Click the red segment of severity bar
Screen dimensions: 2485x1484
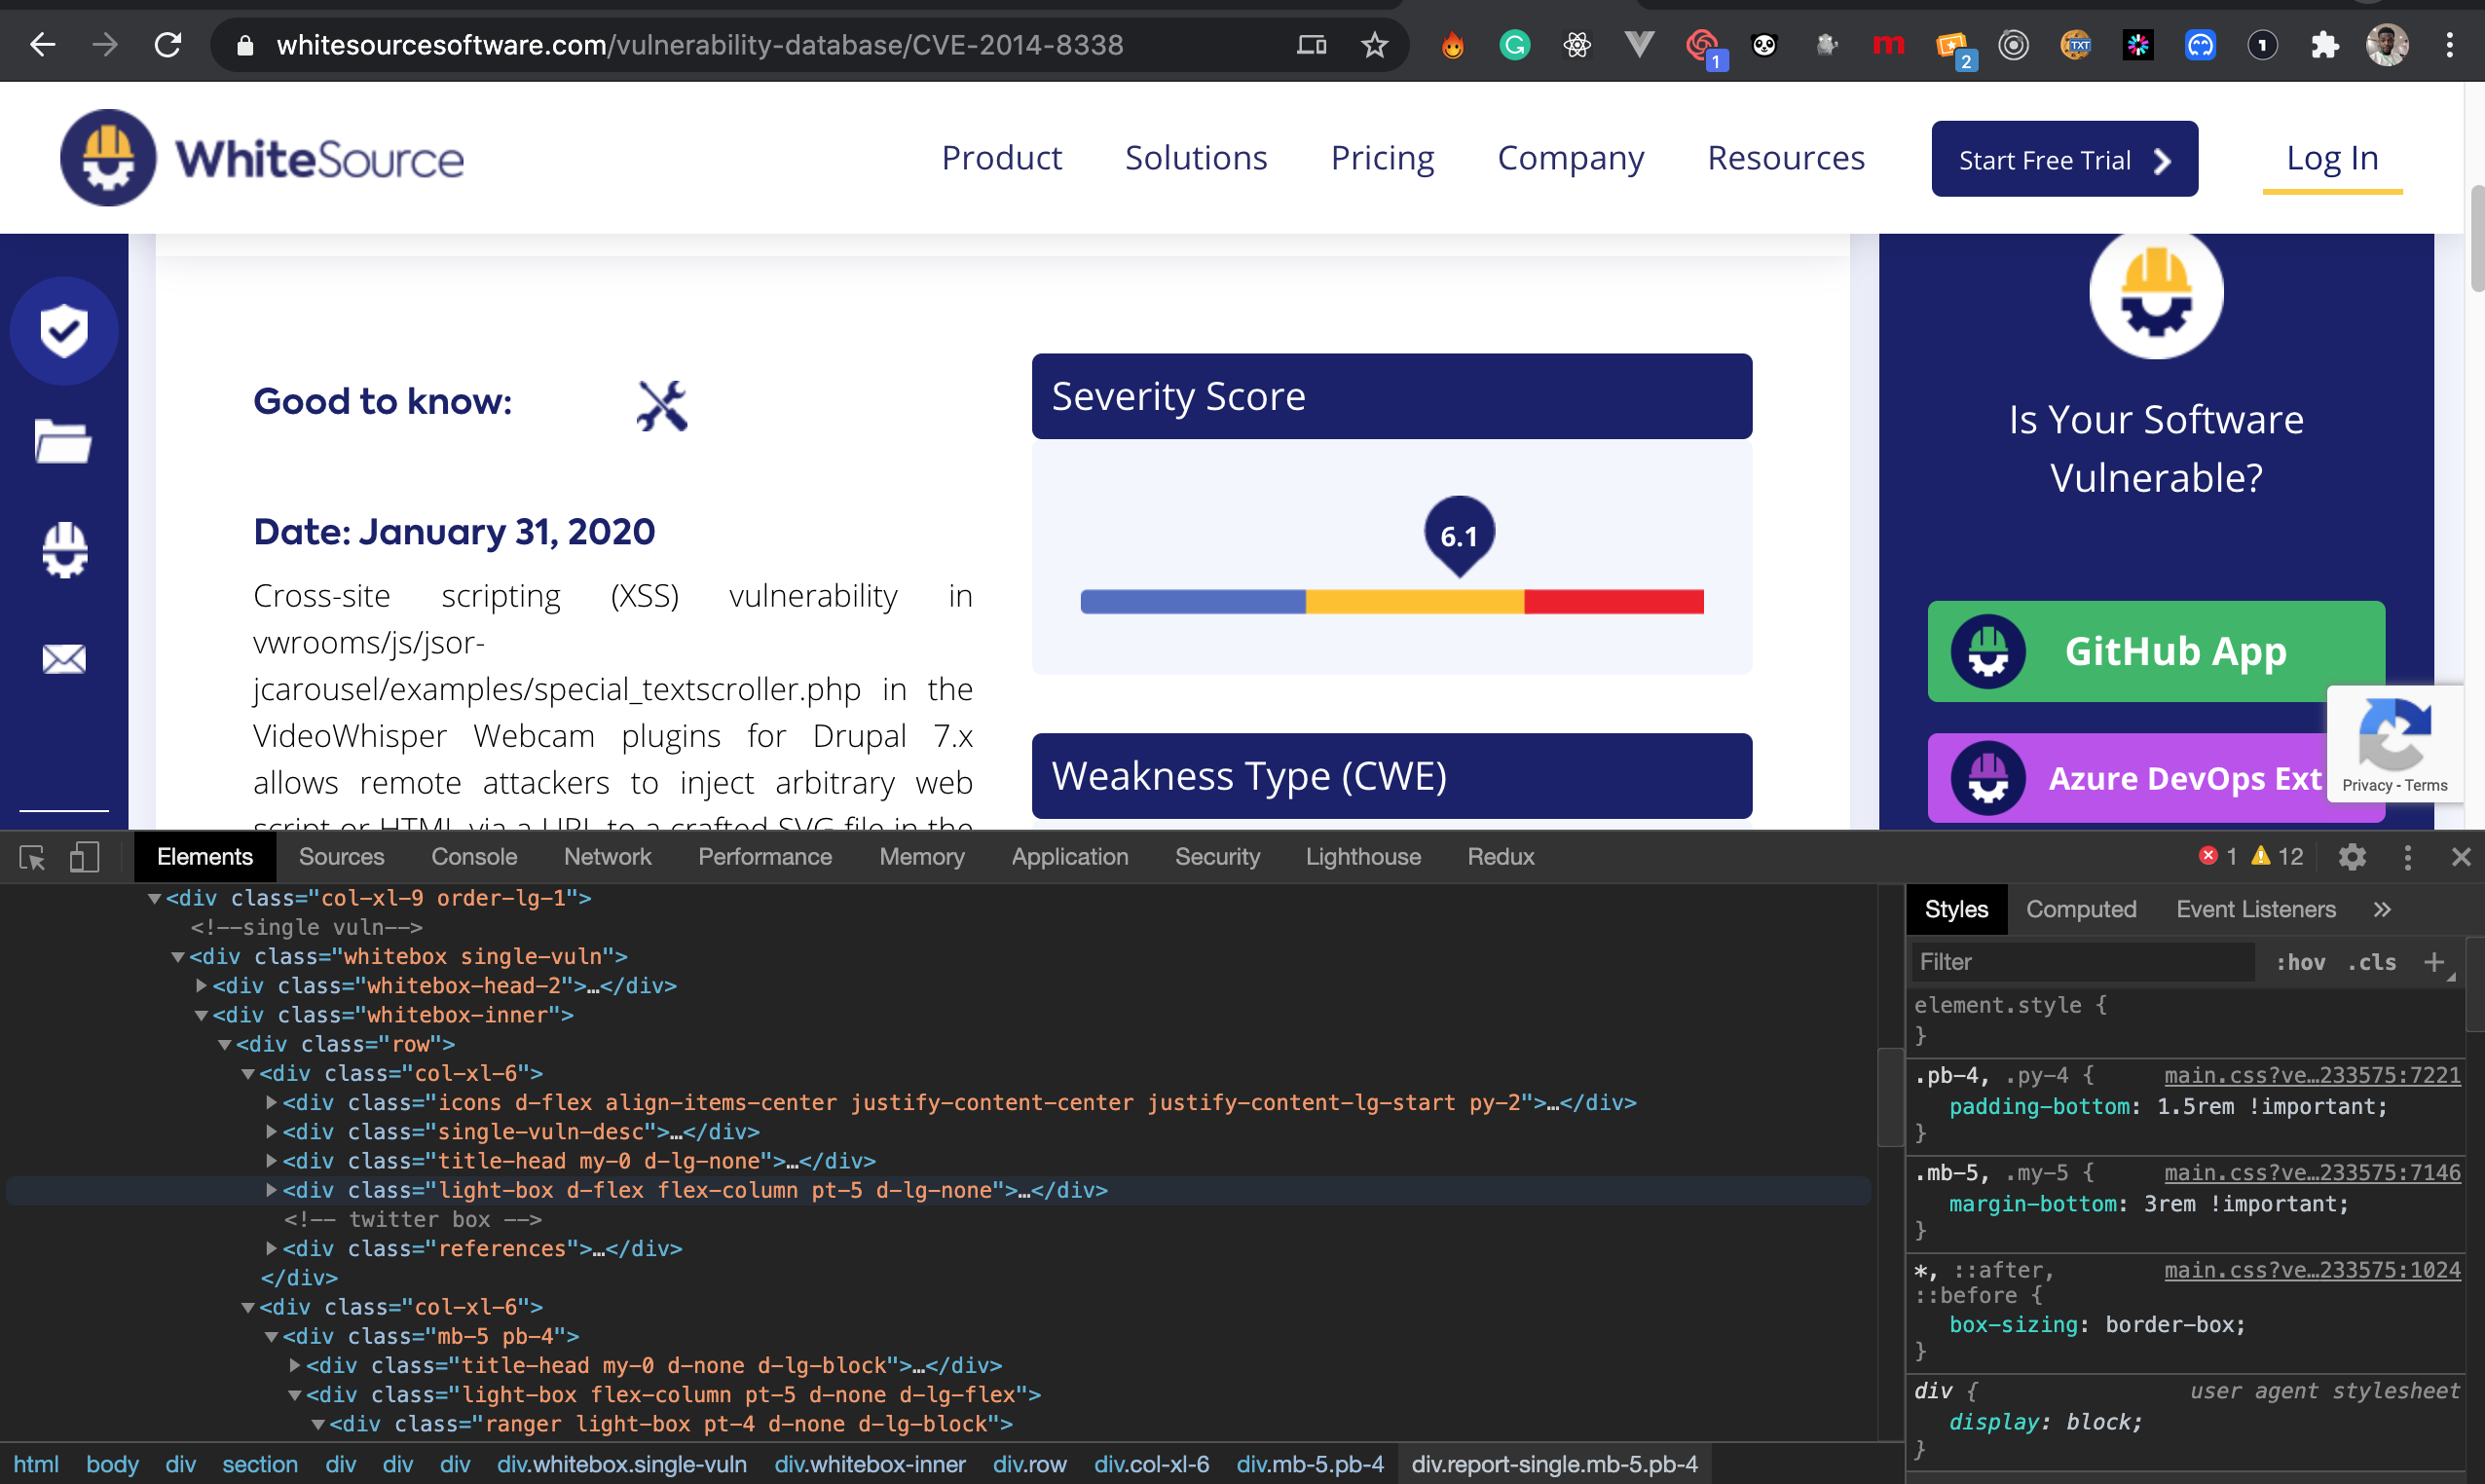(1613, 602)
